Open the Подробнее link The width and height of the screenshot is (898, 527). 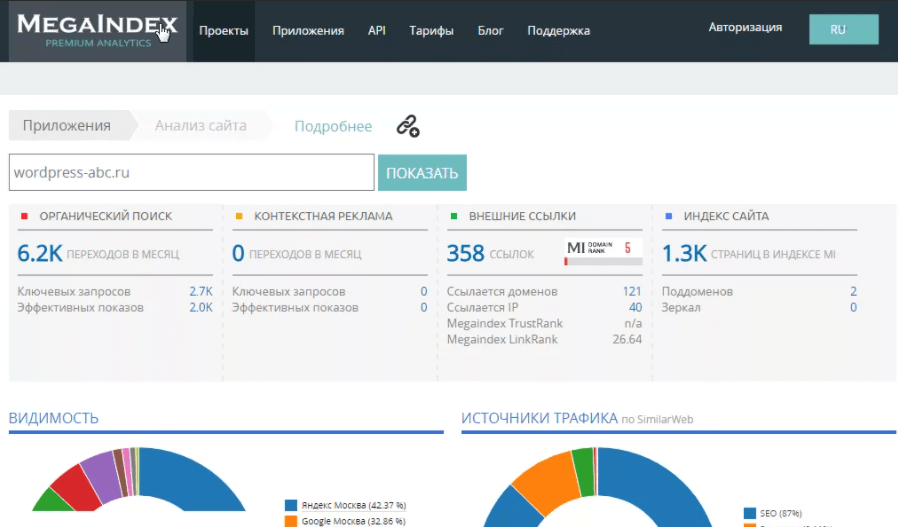[333, 126]
